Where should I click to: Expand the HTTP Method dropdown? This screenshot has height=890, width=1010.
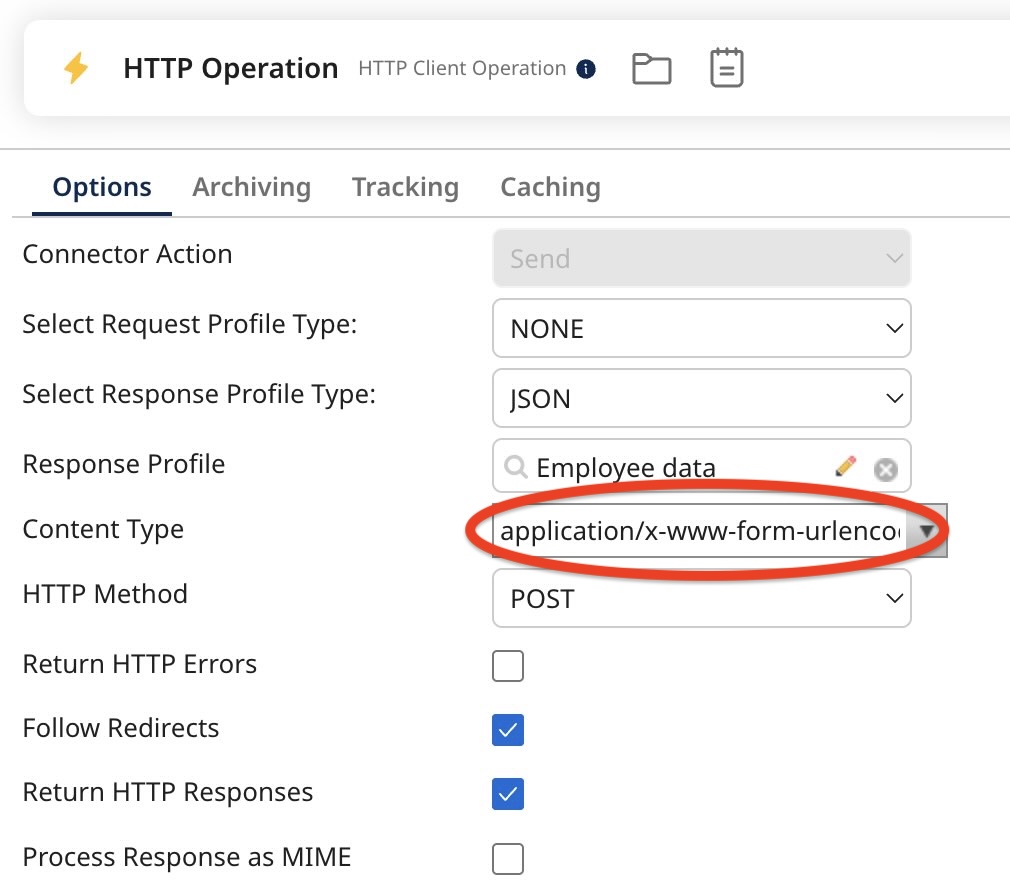701,598
